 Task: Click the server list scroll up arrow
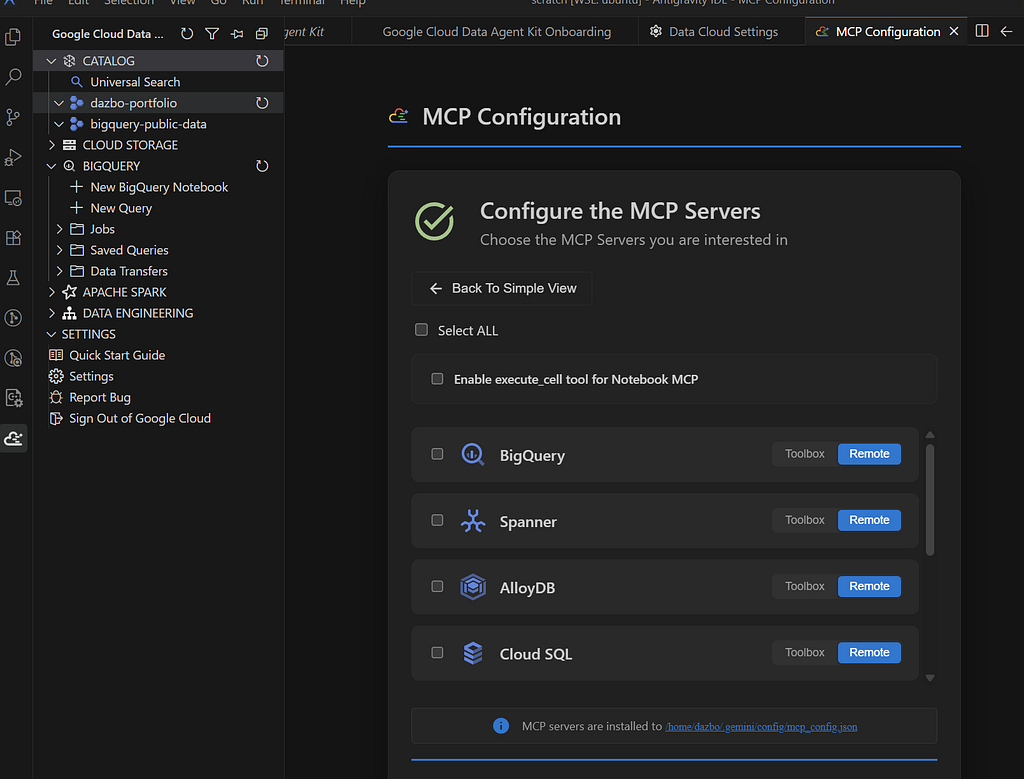[930, 435]
